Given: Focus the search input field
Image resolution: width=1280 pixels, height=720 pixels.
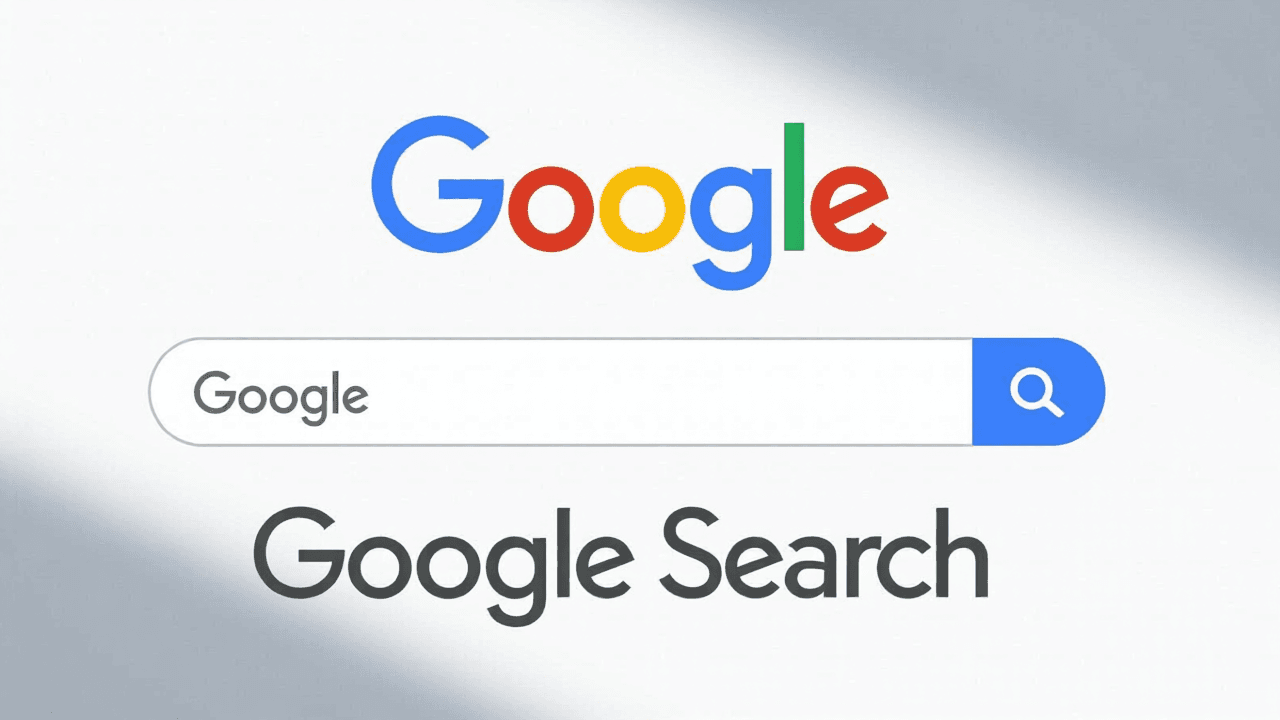Looking at the screenshot, I should (561, 392).
